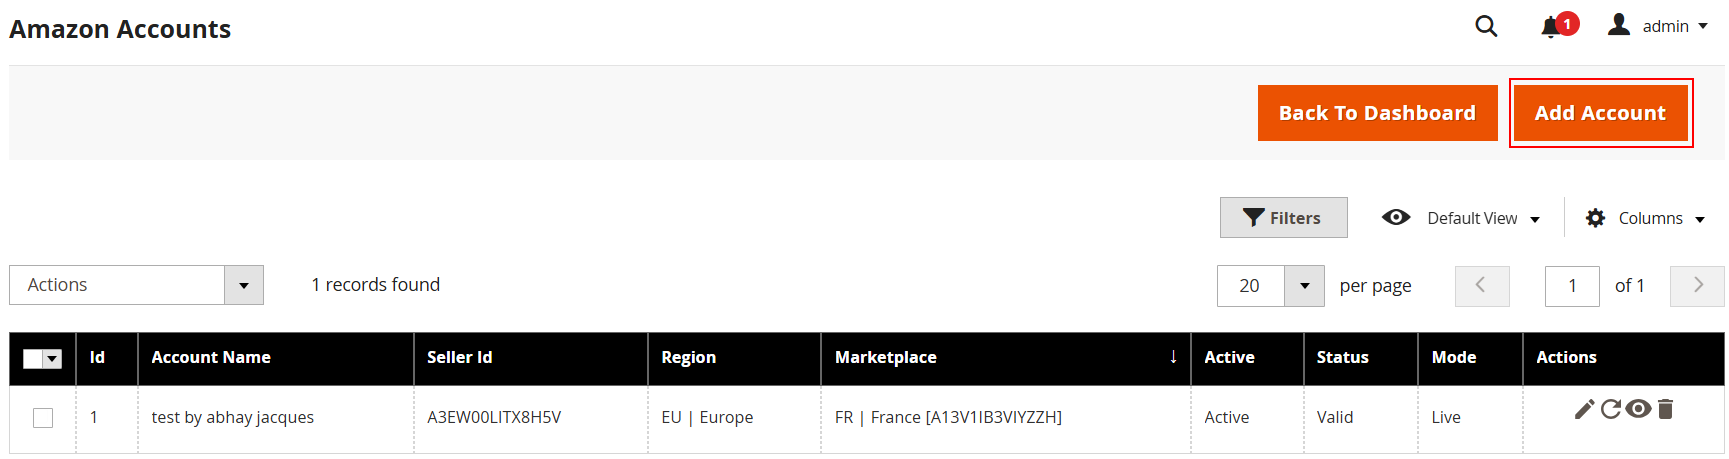Viewport: 1729px width, 459px height.
Task: Click the gear Columns icon
Action: 1596,218
